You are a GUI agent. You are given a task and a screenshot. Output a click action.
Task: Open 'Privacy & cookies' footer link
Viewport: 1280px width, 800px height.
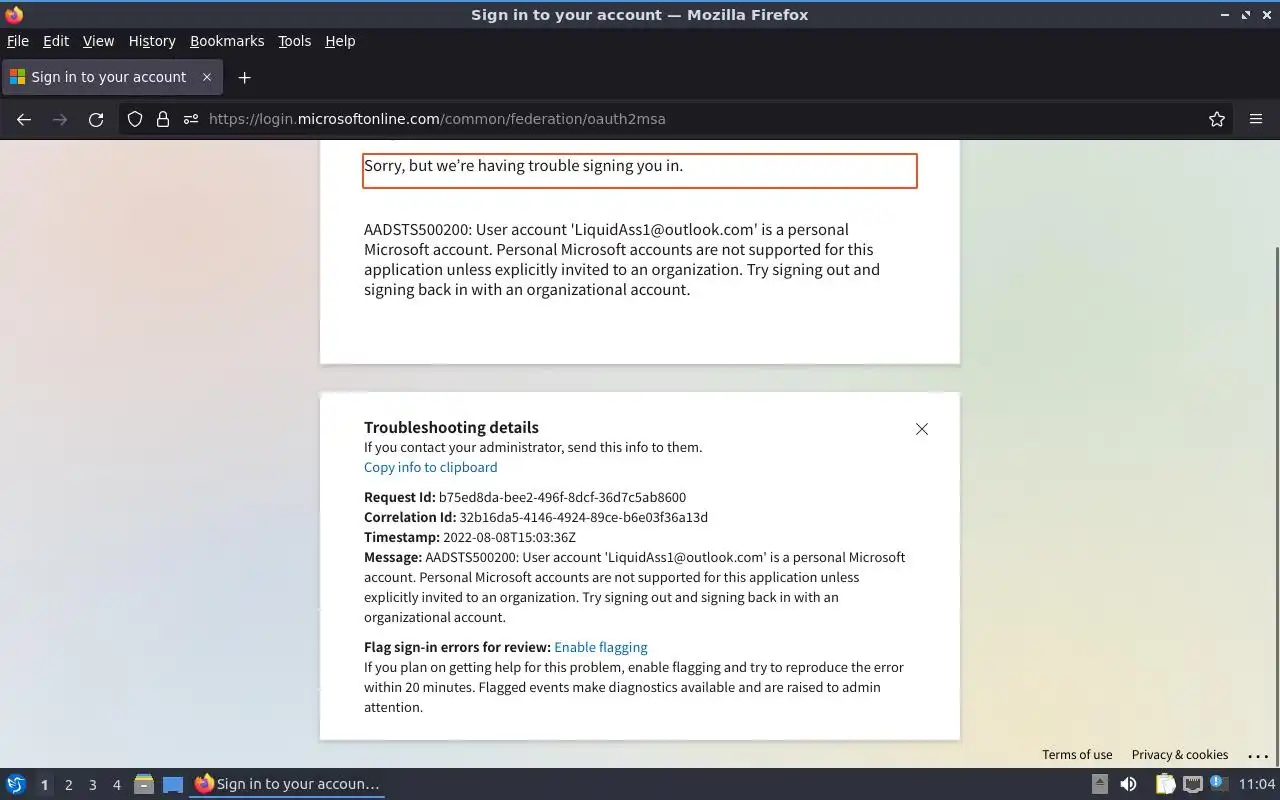(1179, 755)
